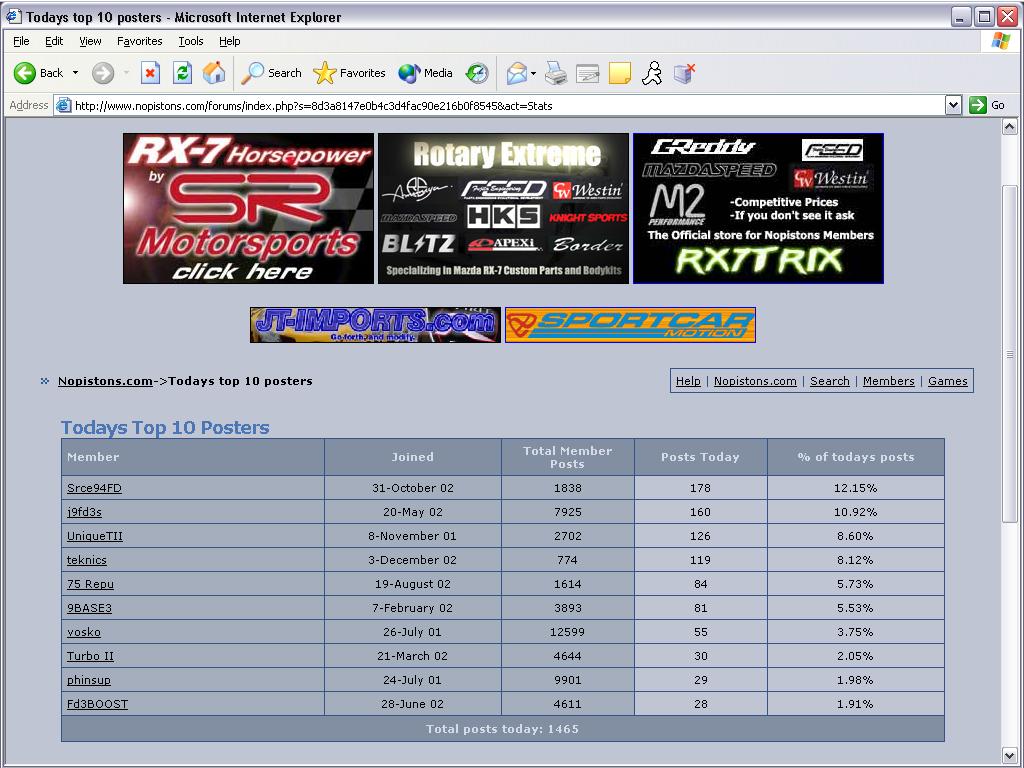This screenshot has width=1024, height=768.
Task: Click the SR Motorsports banner ad
Action: pos(248,208)
